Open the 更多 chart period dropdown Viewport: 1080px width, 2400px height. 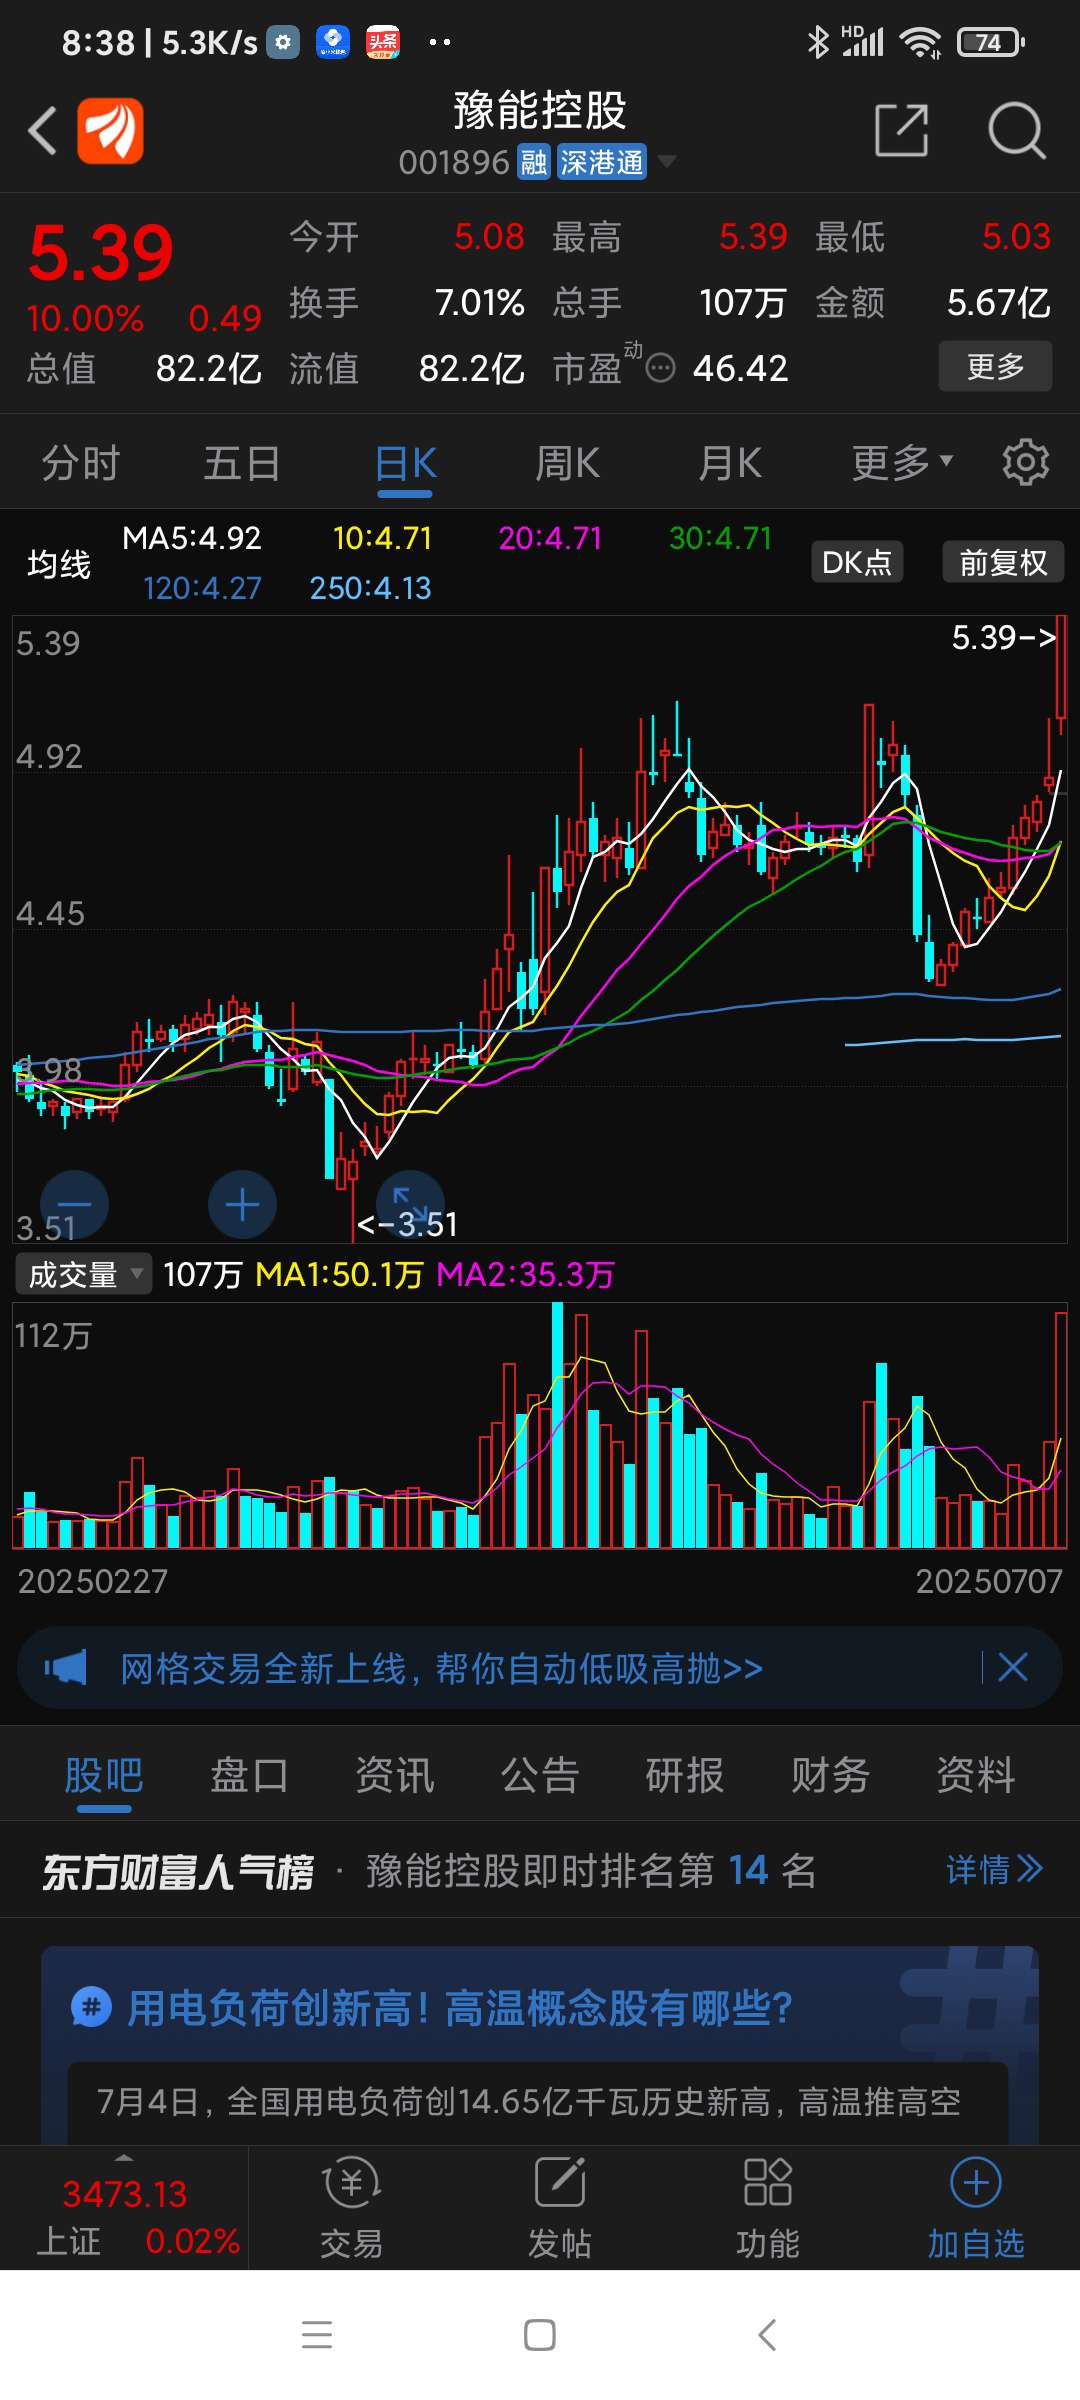(x=902, y=463)
